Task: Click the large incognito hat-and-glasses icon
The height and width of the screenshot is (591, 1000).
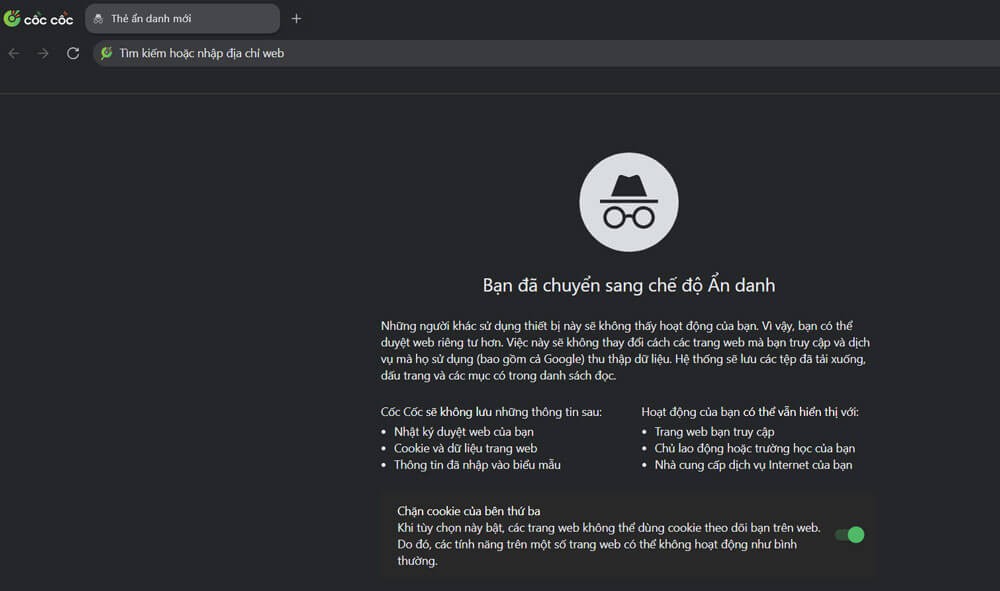Action: 628,202
